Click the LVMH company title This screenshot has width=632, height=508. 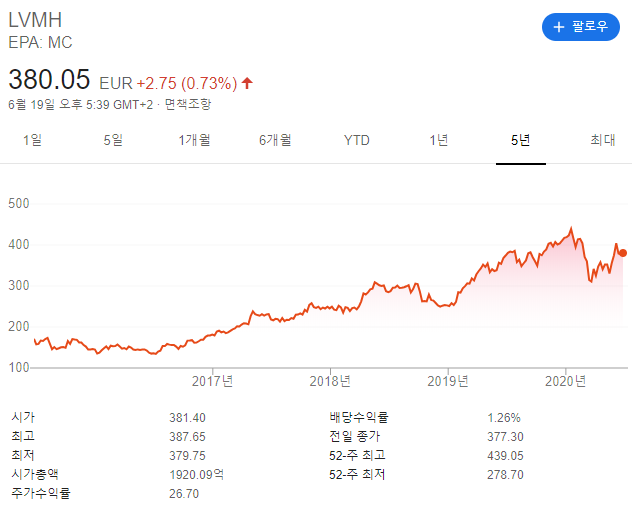point(35,20)
